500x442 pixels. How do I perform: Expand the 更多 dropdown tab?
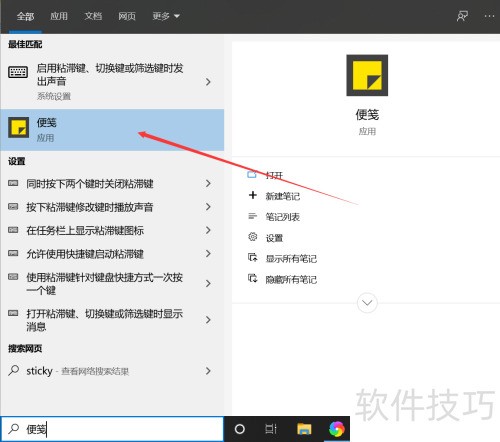166,16
